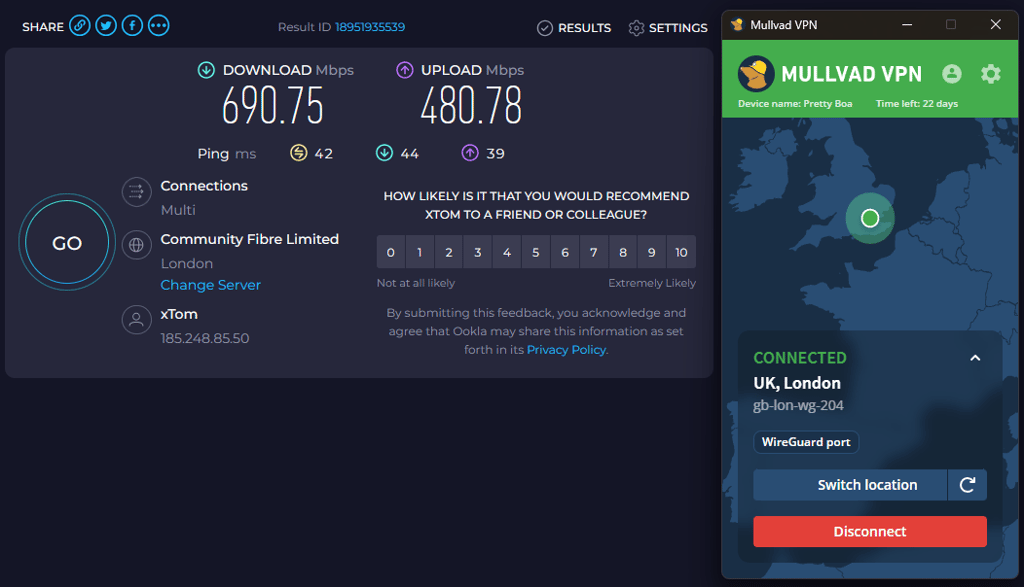This screenshot has height=587, width=1024.
Task: Open Result ID 18951935539 link
Action: tap(370, 27)
